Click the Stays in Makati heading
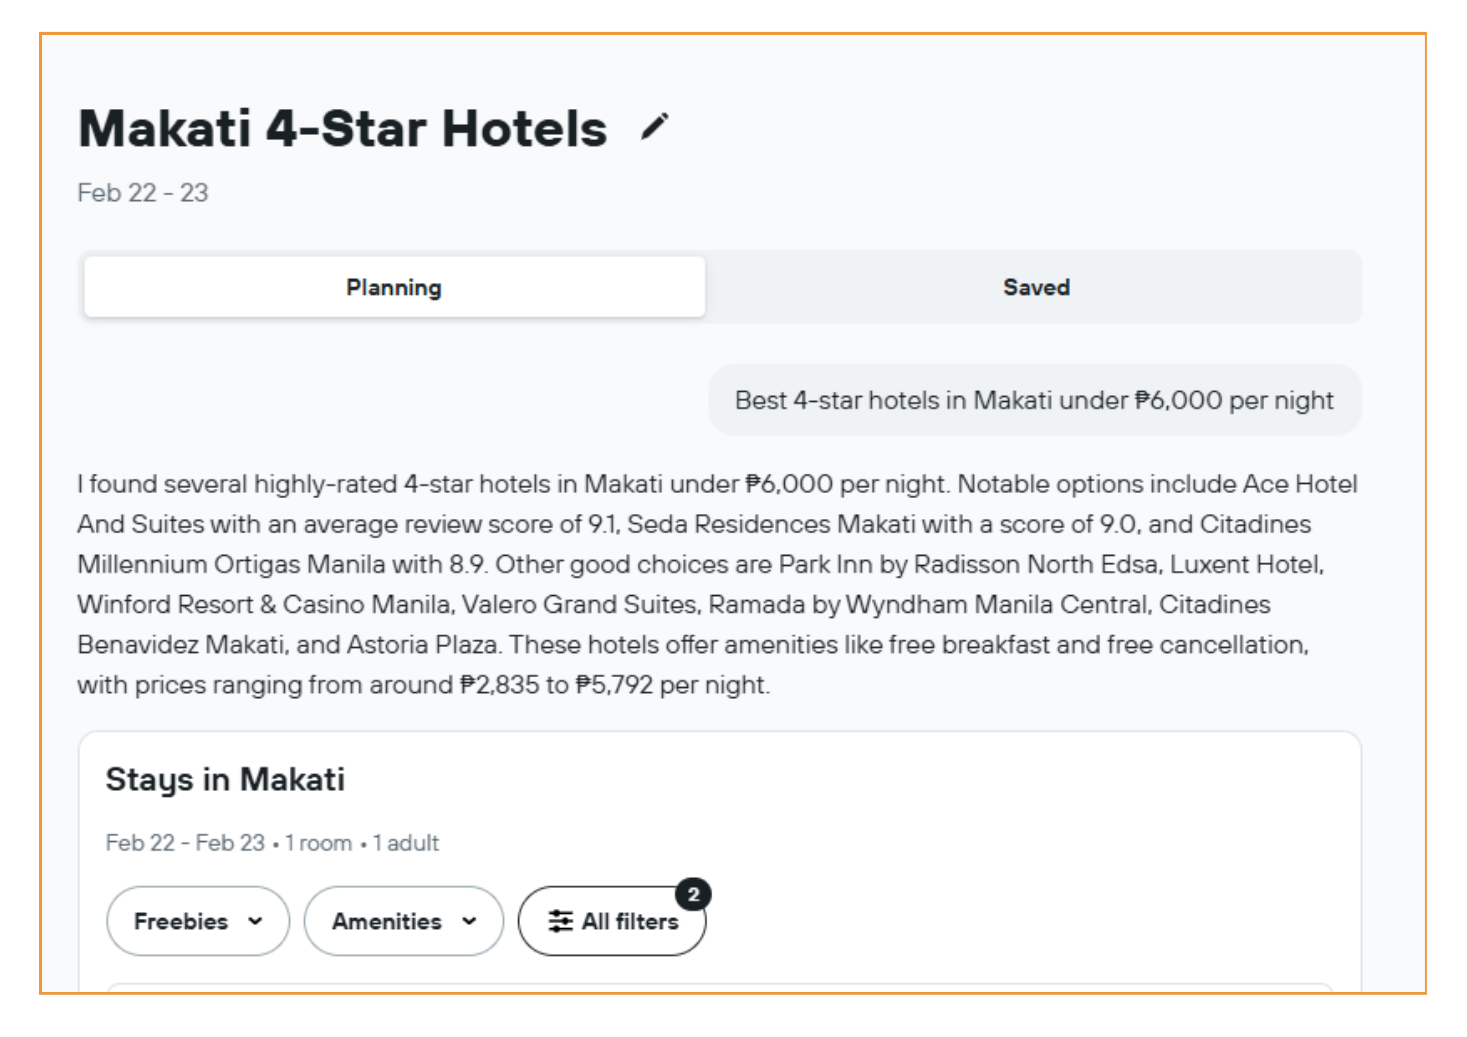Viewport: 1467px width, 1037px height. point(225,779)
